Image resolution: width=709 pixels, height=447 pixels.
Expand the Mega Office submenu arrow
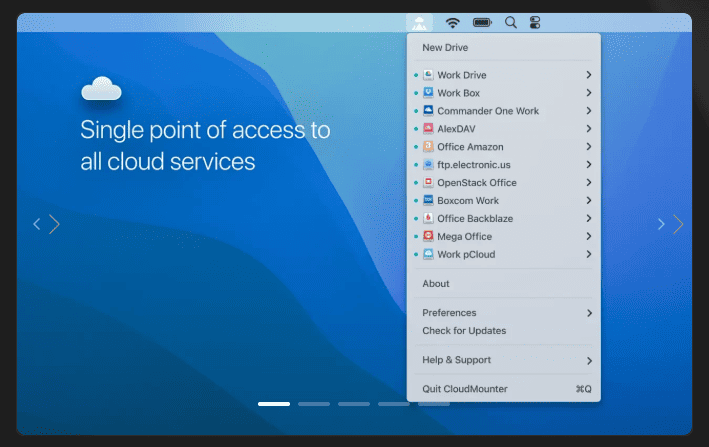pos(589,236)
